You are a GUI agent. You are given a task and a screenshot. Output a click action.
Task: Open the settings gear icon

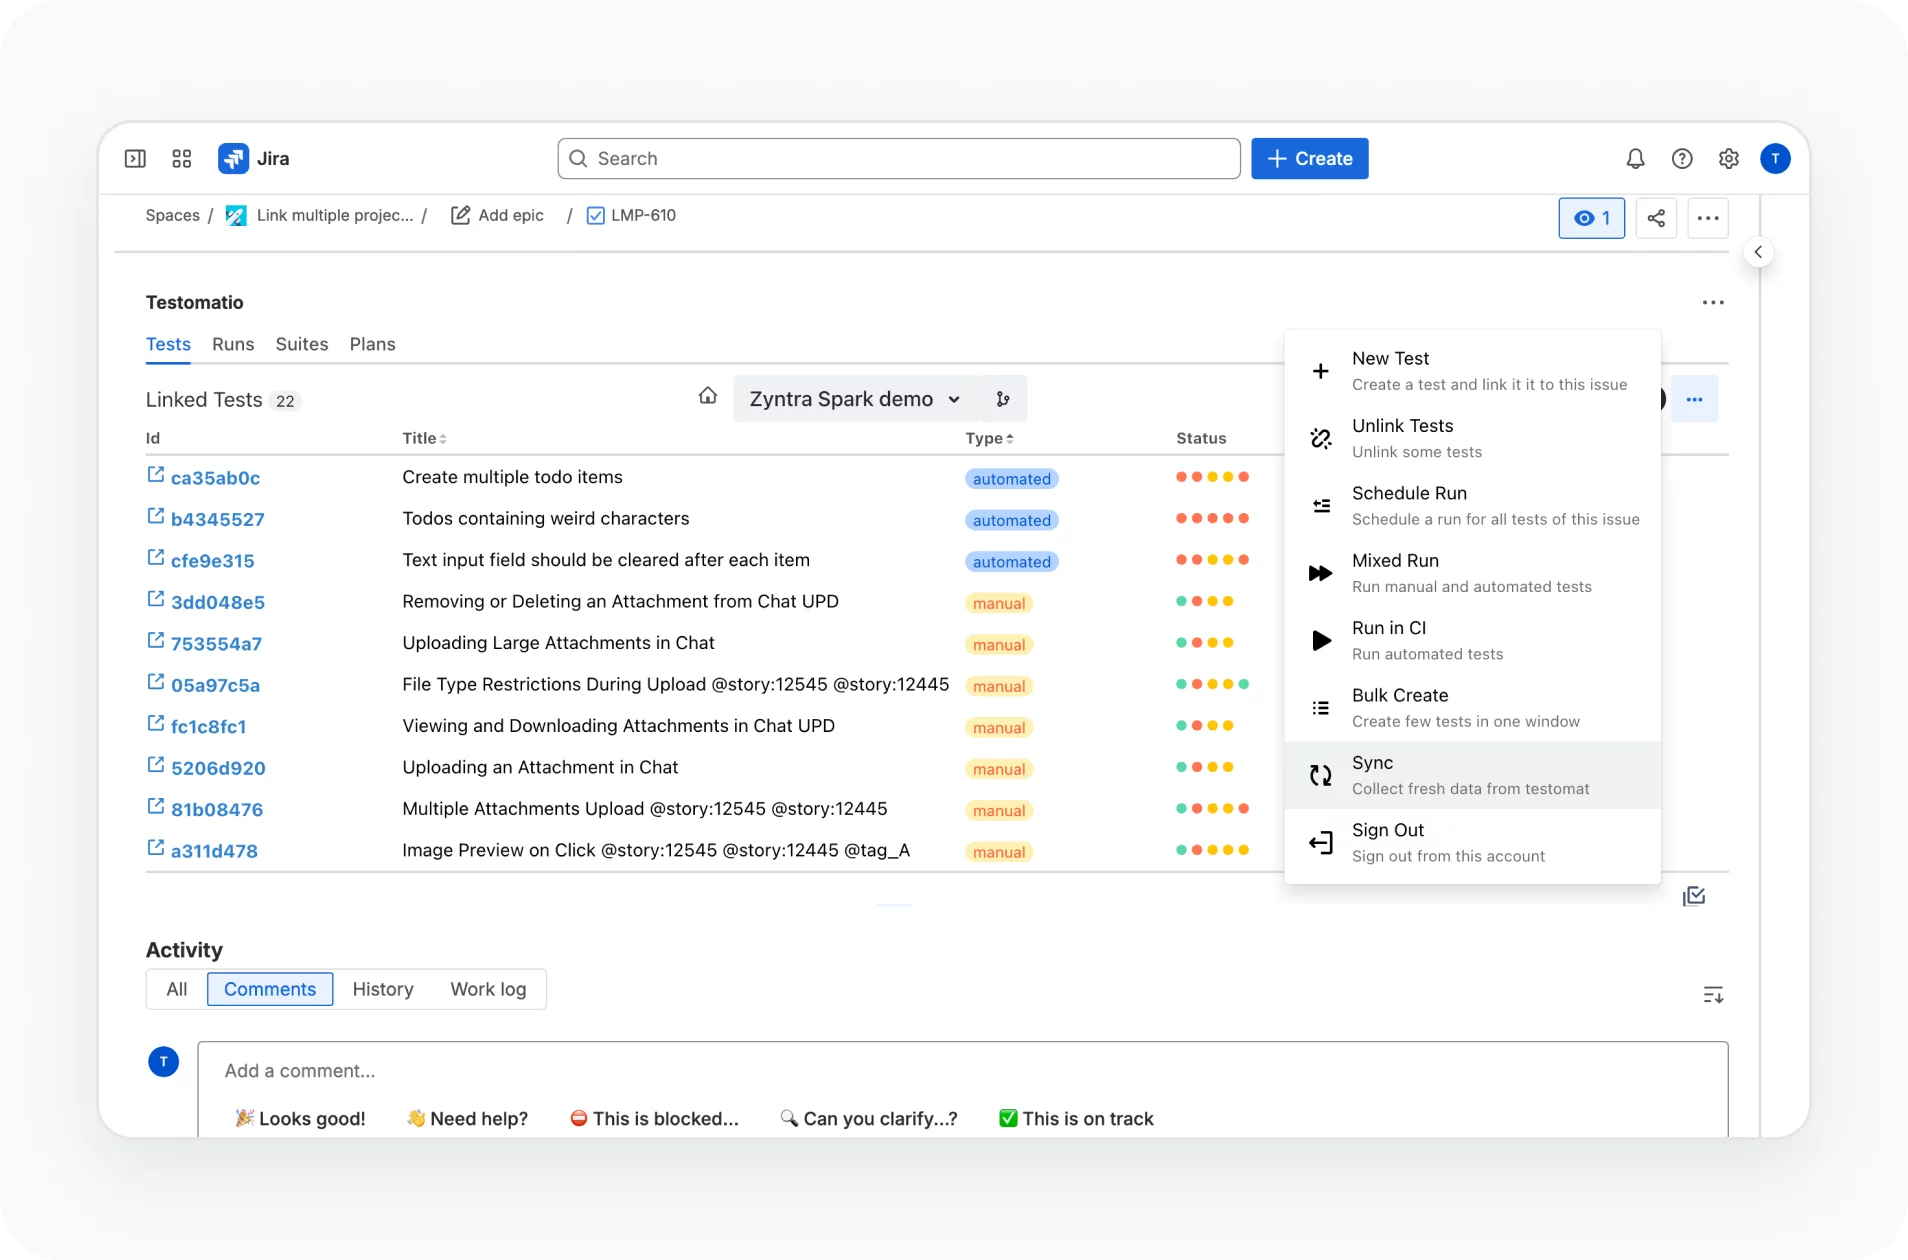pos(1728,158)
